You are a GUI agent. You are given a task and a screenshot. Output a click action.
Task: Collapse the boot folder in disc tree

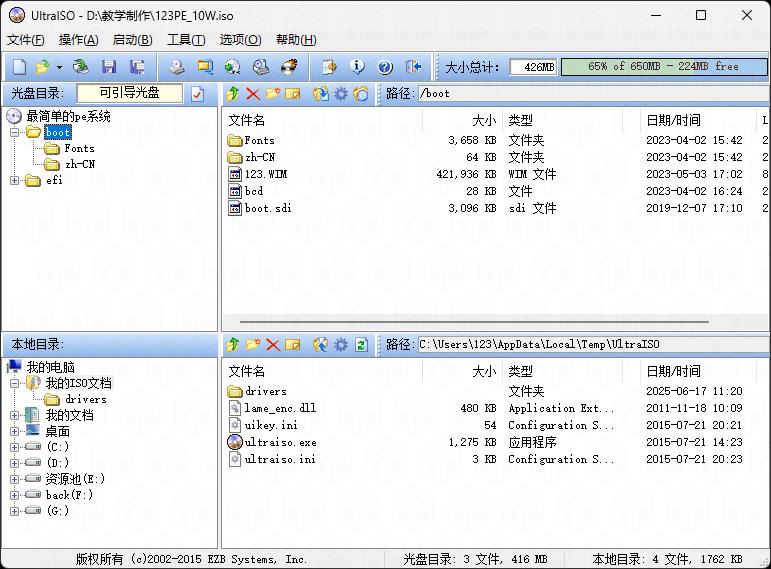(15, 133)
